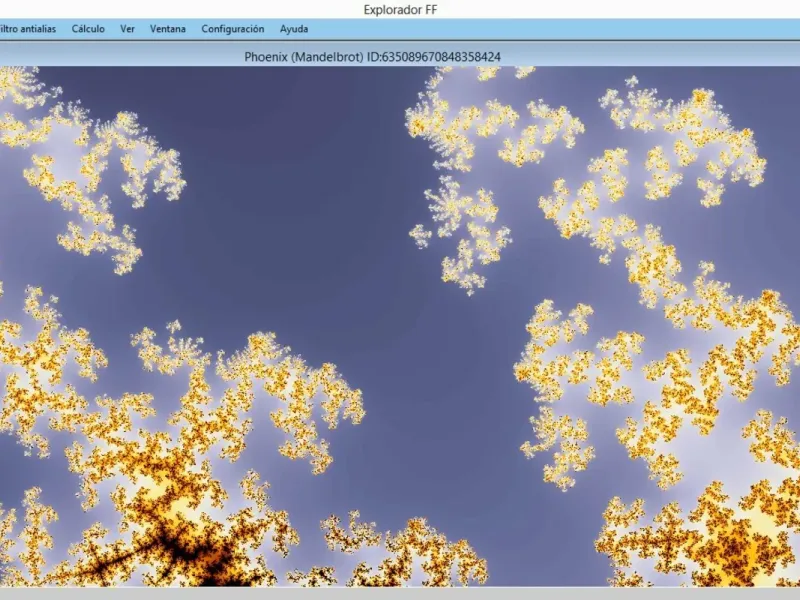
Task: Click the Phoenix fractal image canvas
Action: pos(400,326)
